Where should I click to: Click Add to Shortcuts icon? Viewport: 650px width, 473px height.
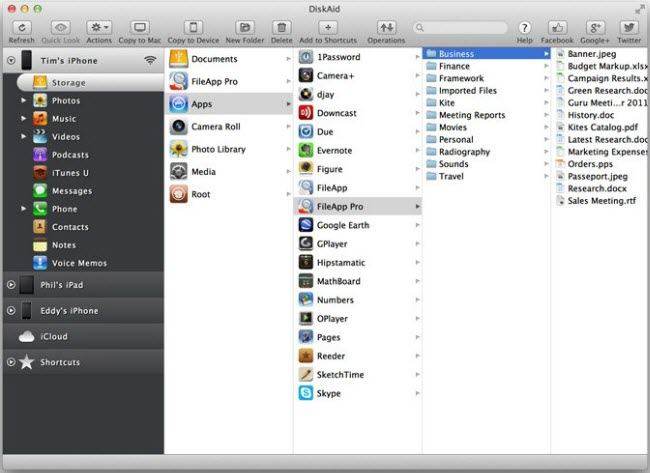click(x=328, y=28)
